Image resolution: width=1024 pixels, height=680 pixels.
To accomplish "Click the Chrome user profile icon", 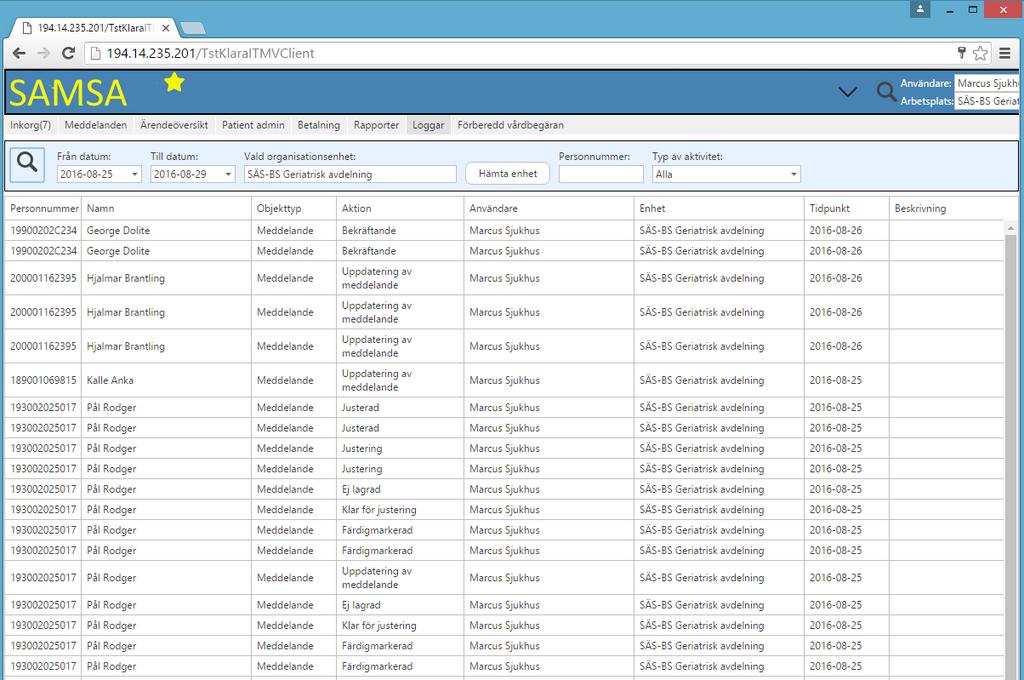I will coord(920,9).
